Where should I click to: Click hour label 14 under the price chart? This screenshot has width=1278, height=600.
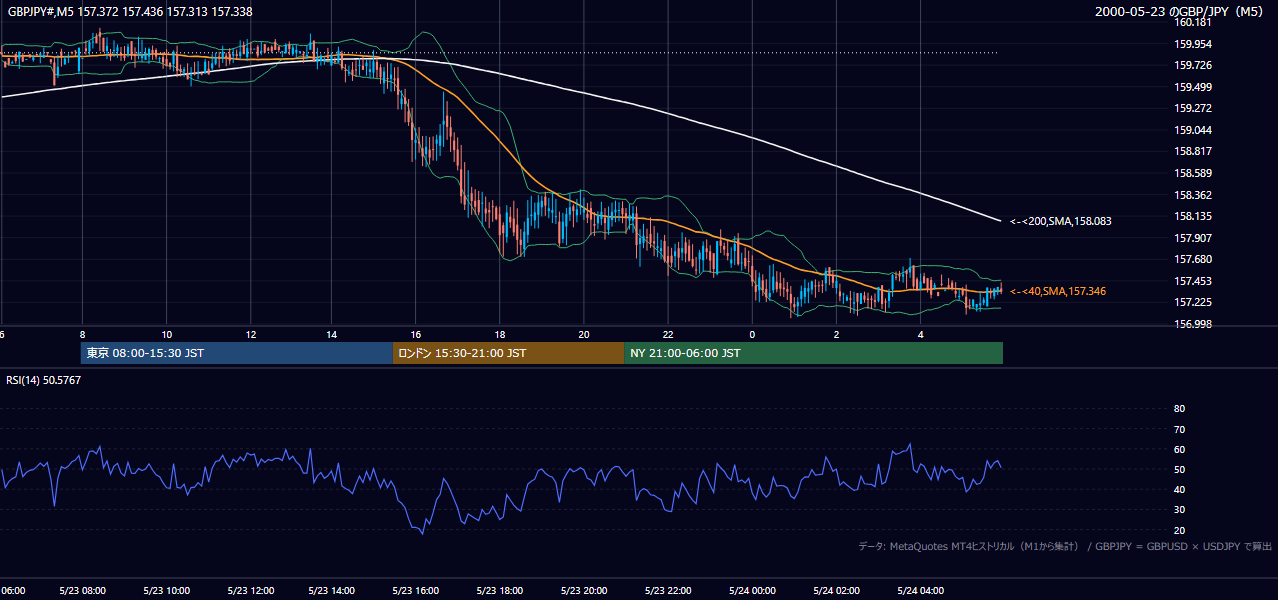coord(333,334)
